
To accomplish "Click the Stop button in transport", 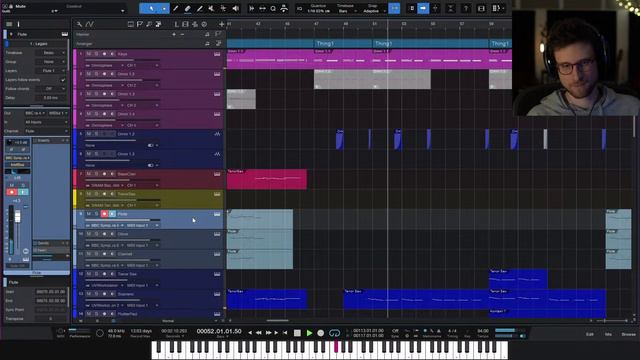I will (x=297, y=333).
